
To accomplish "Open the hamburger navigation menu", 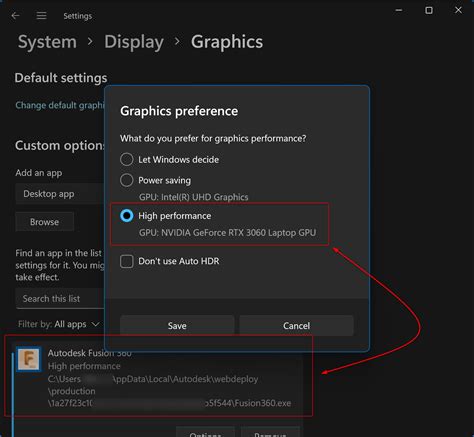I will (x=41, y=16).
